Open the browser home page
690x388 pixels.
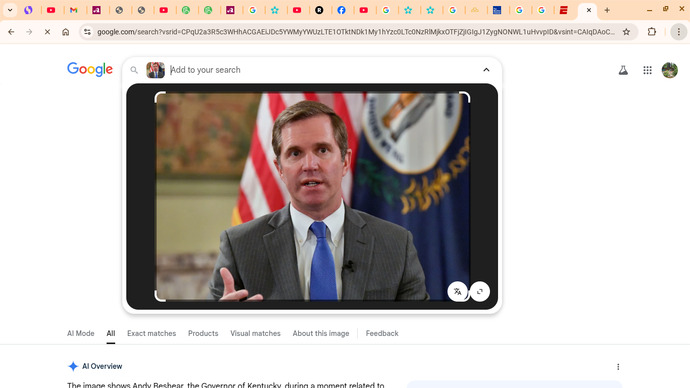[66, 32]
